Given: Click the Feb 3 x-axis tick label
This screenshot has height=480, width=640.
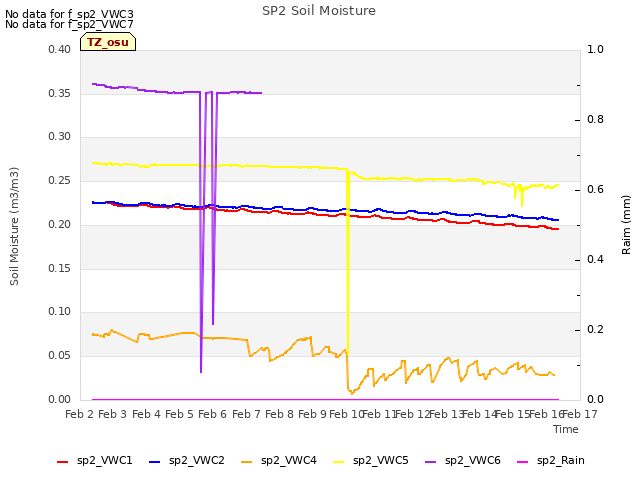Looking at the screenshot, I should [113, 414].
